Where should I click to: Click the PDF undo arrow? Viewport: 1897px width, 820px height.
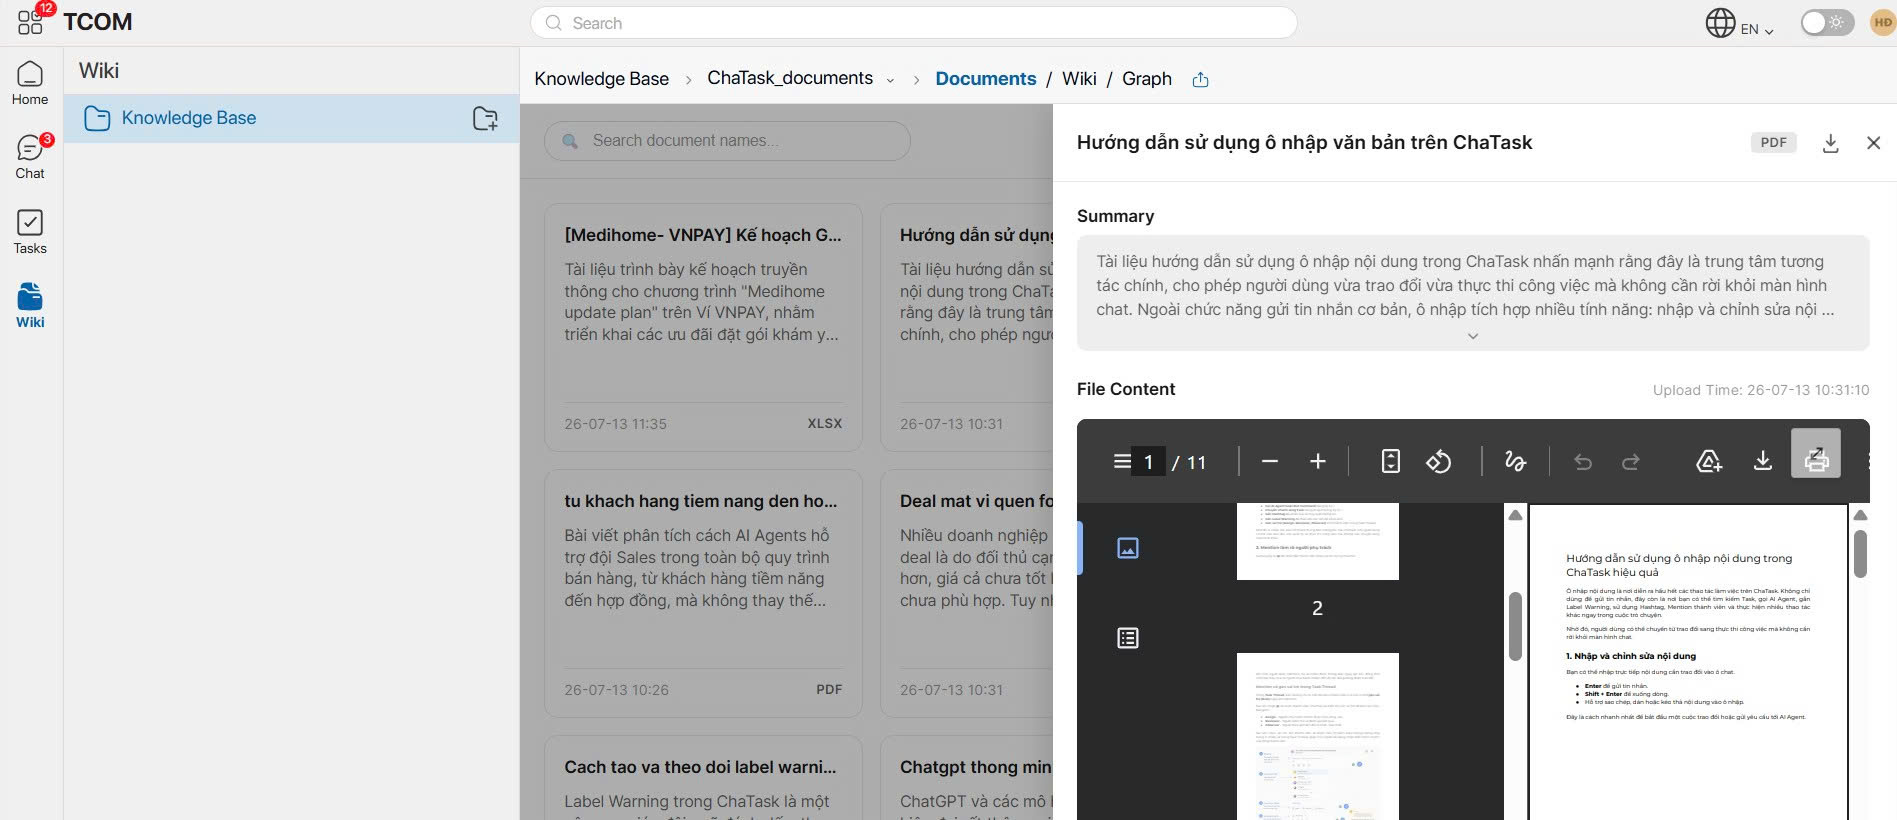coord(1582,461)
